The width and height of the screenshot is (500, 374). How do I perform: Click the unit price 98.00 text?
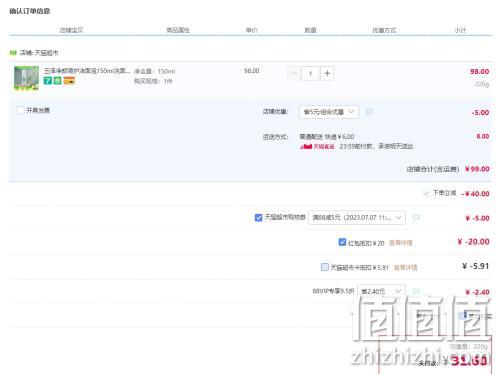pyautogui.click(x=251, y=71)
